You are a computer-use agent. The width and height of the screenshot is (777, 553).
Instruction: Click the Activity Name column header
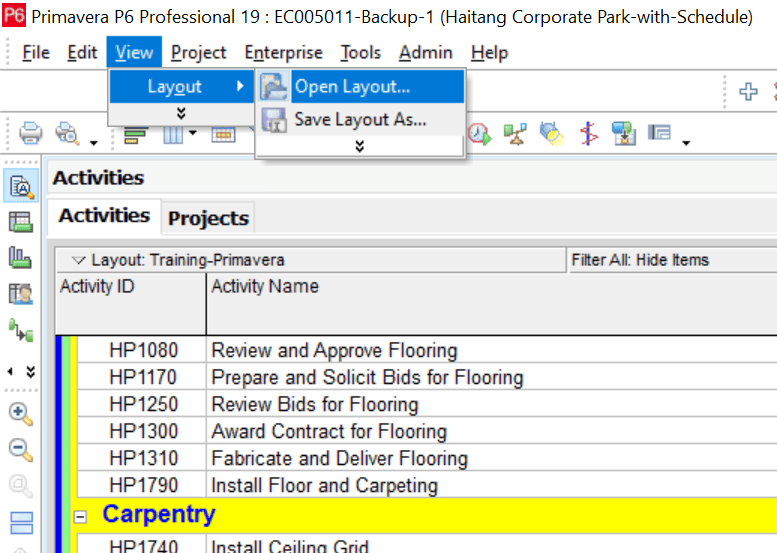pos(491,304)
